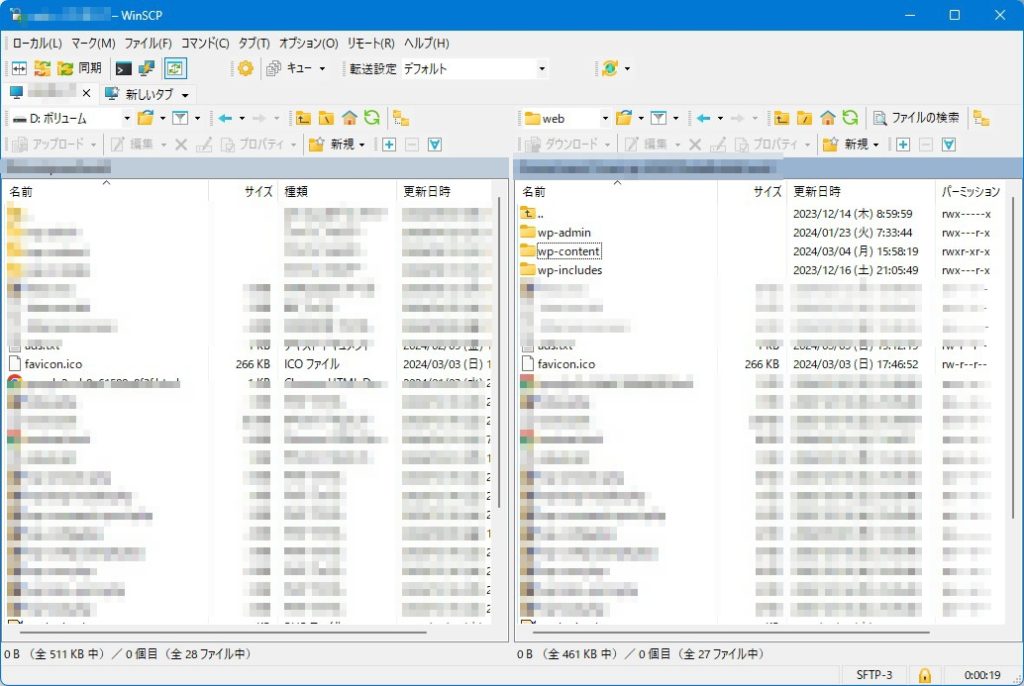This screenshot has width=1024, height=686.
Task: Go to the local parent directory
Action: click(304, 118)
